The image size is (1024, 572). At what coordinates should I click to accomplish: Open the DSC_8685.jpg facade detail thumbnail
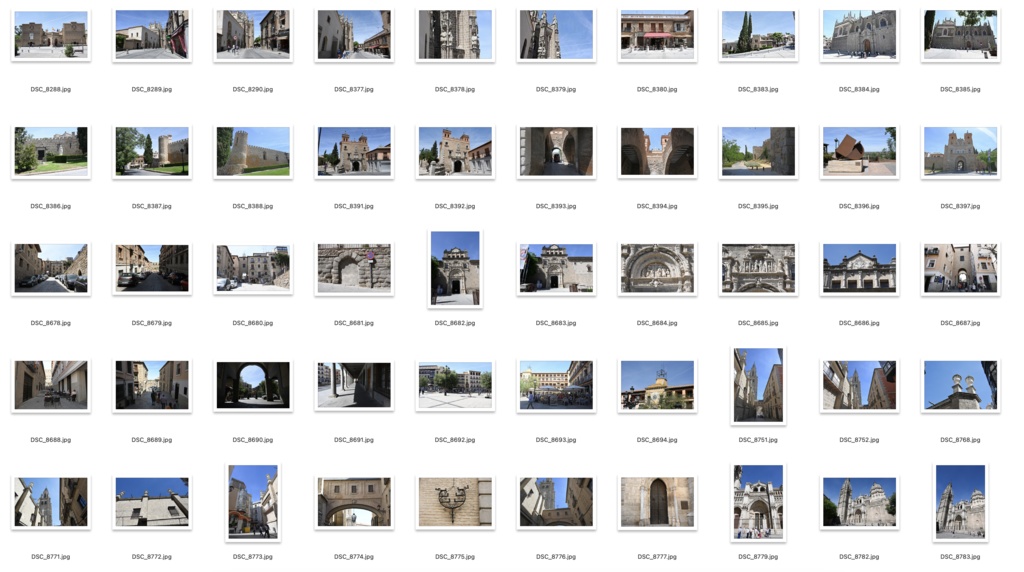click(x=758, y=268)
